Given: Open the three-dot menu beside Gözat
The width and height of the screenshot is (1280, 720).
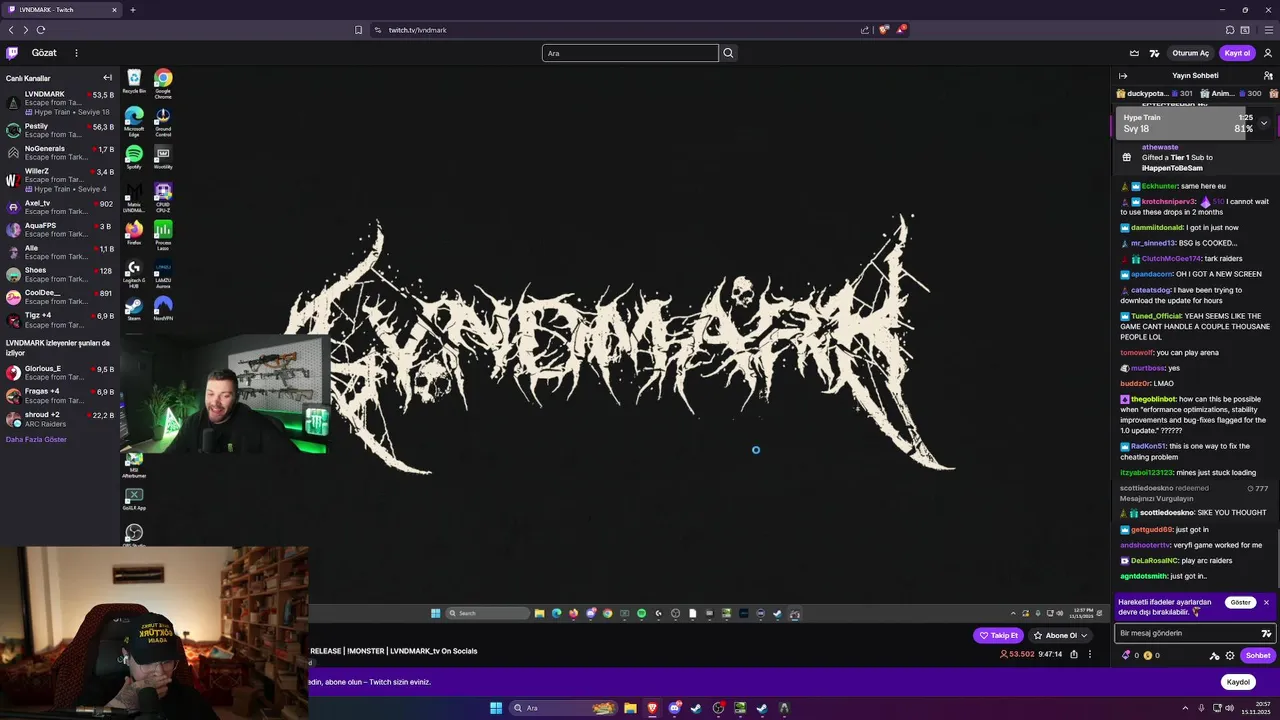Looking at the screenshot, I should point(76,53).
